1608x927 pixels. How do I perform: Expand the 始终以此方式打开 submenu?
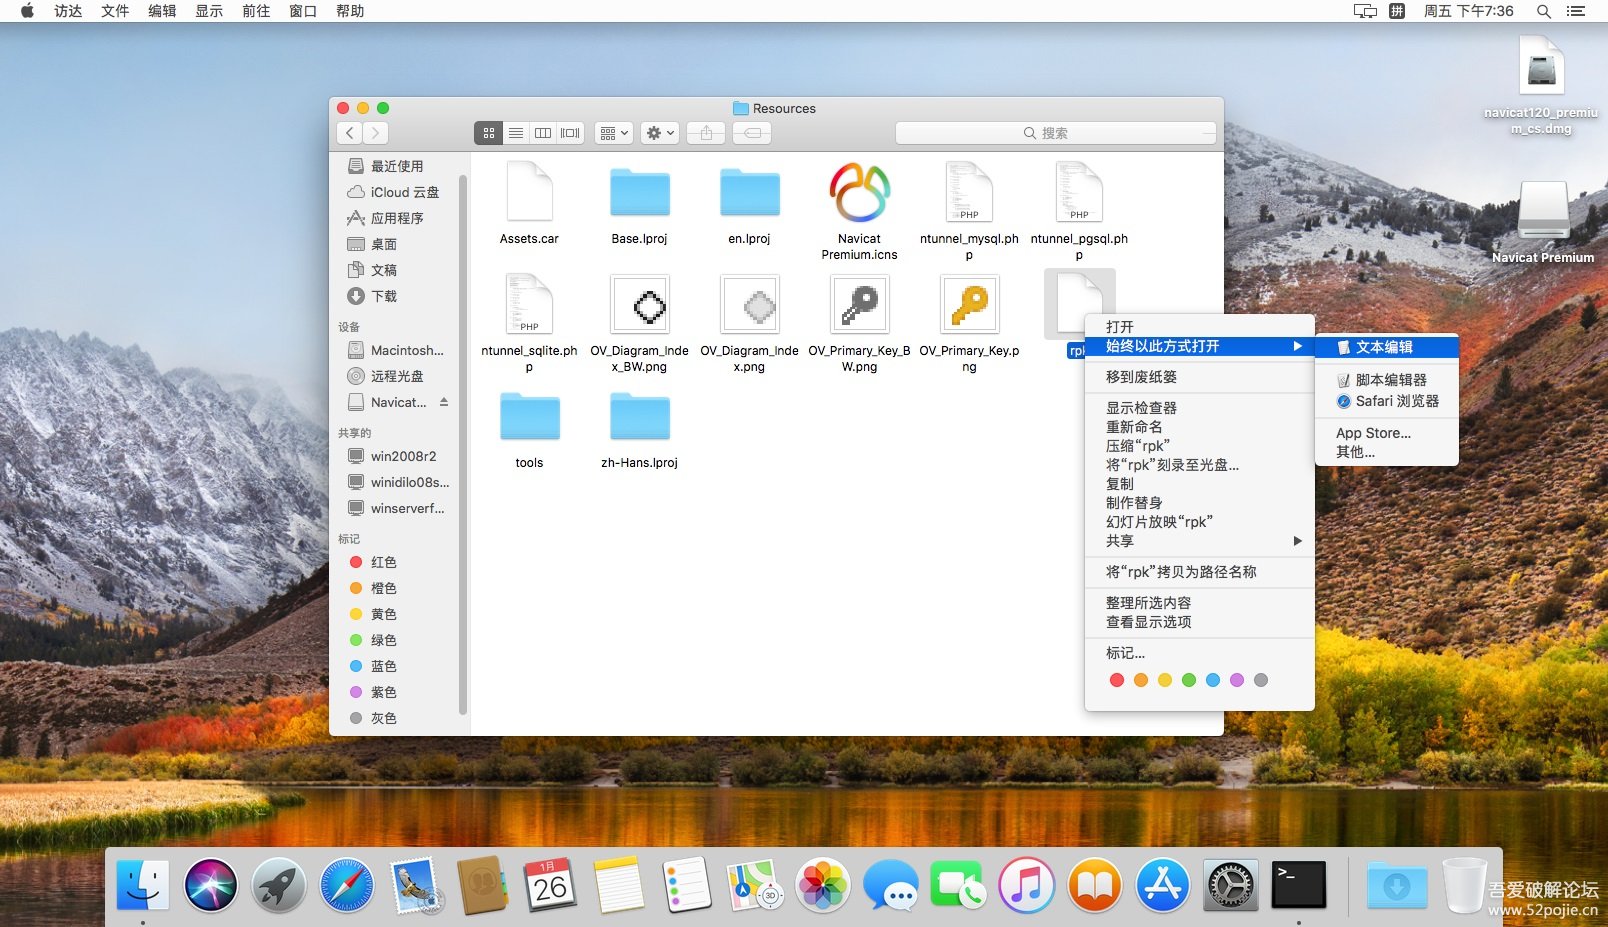pyautogui.click(x=1199, y=346)
